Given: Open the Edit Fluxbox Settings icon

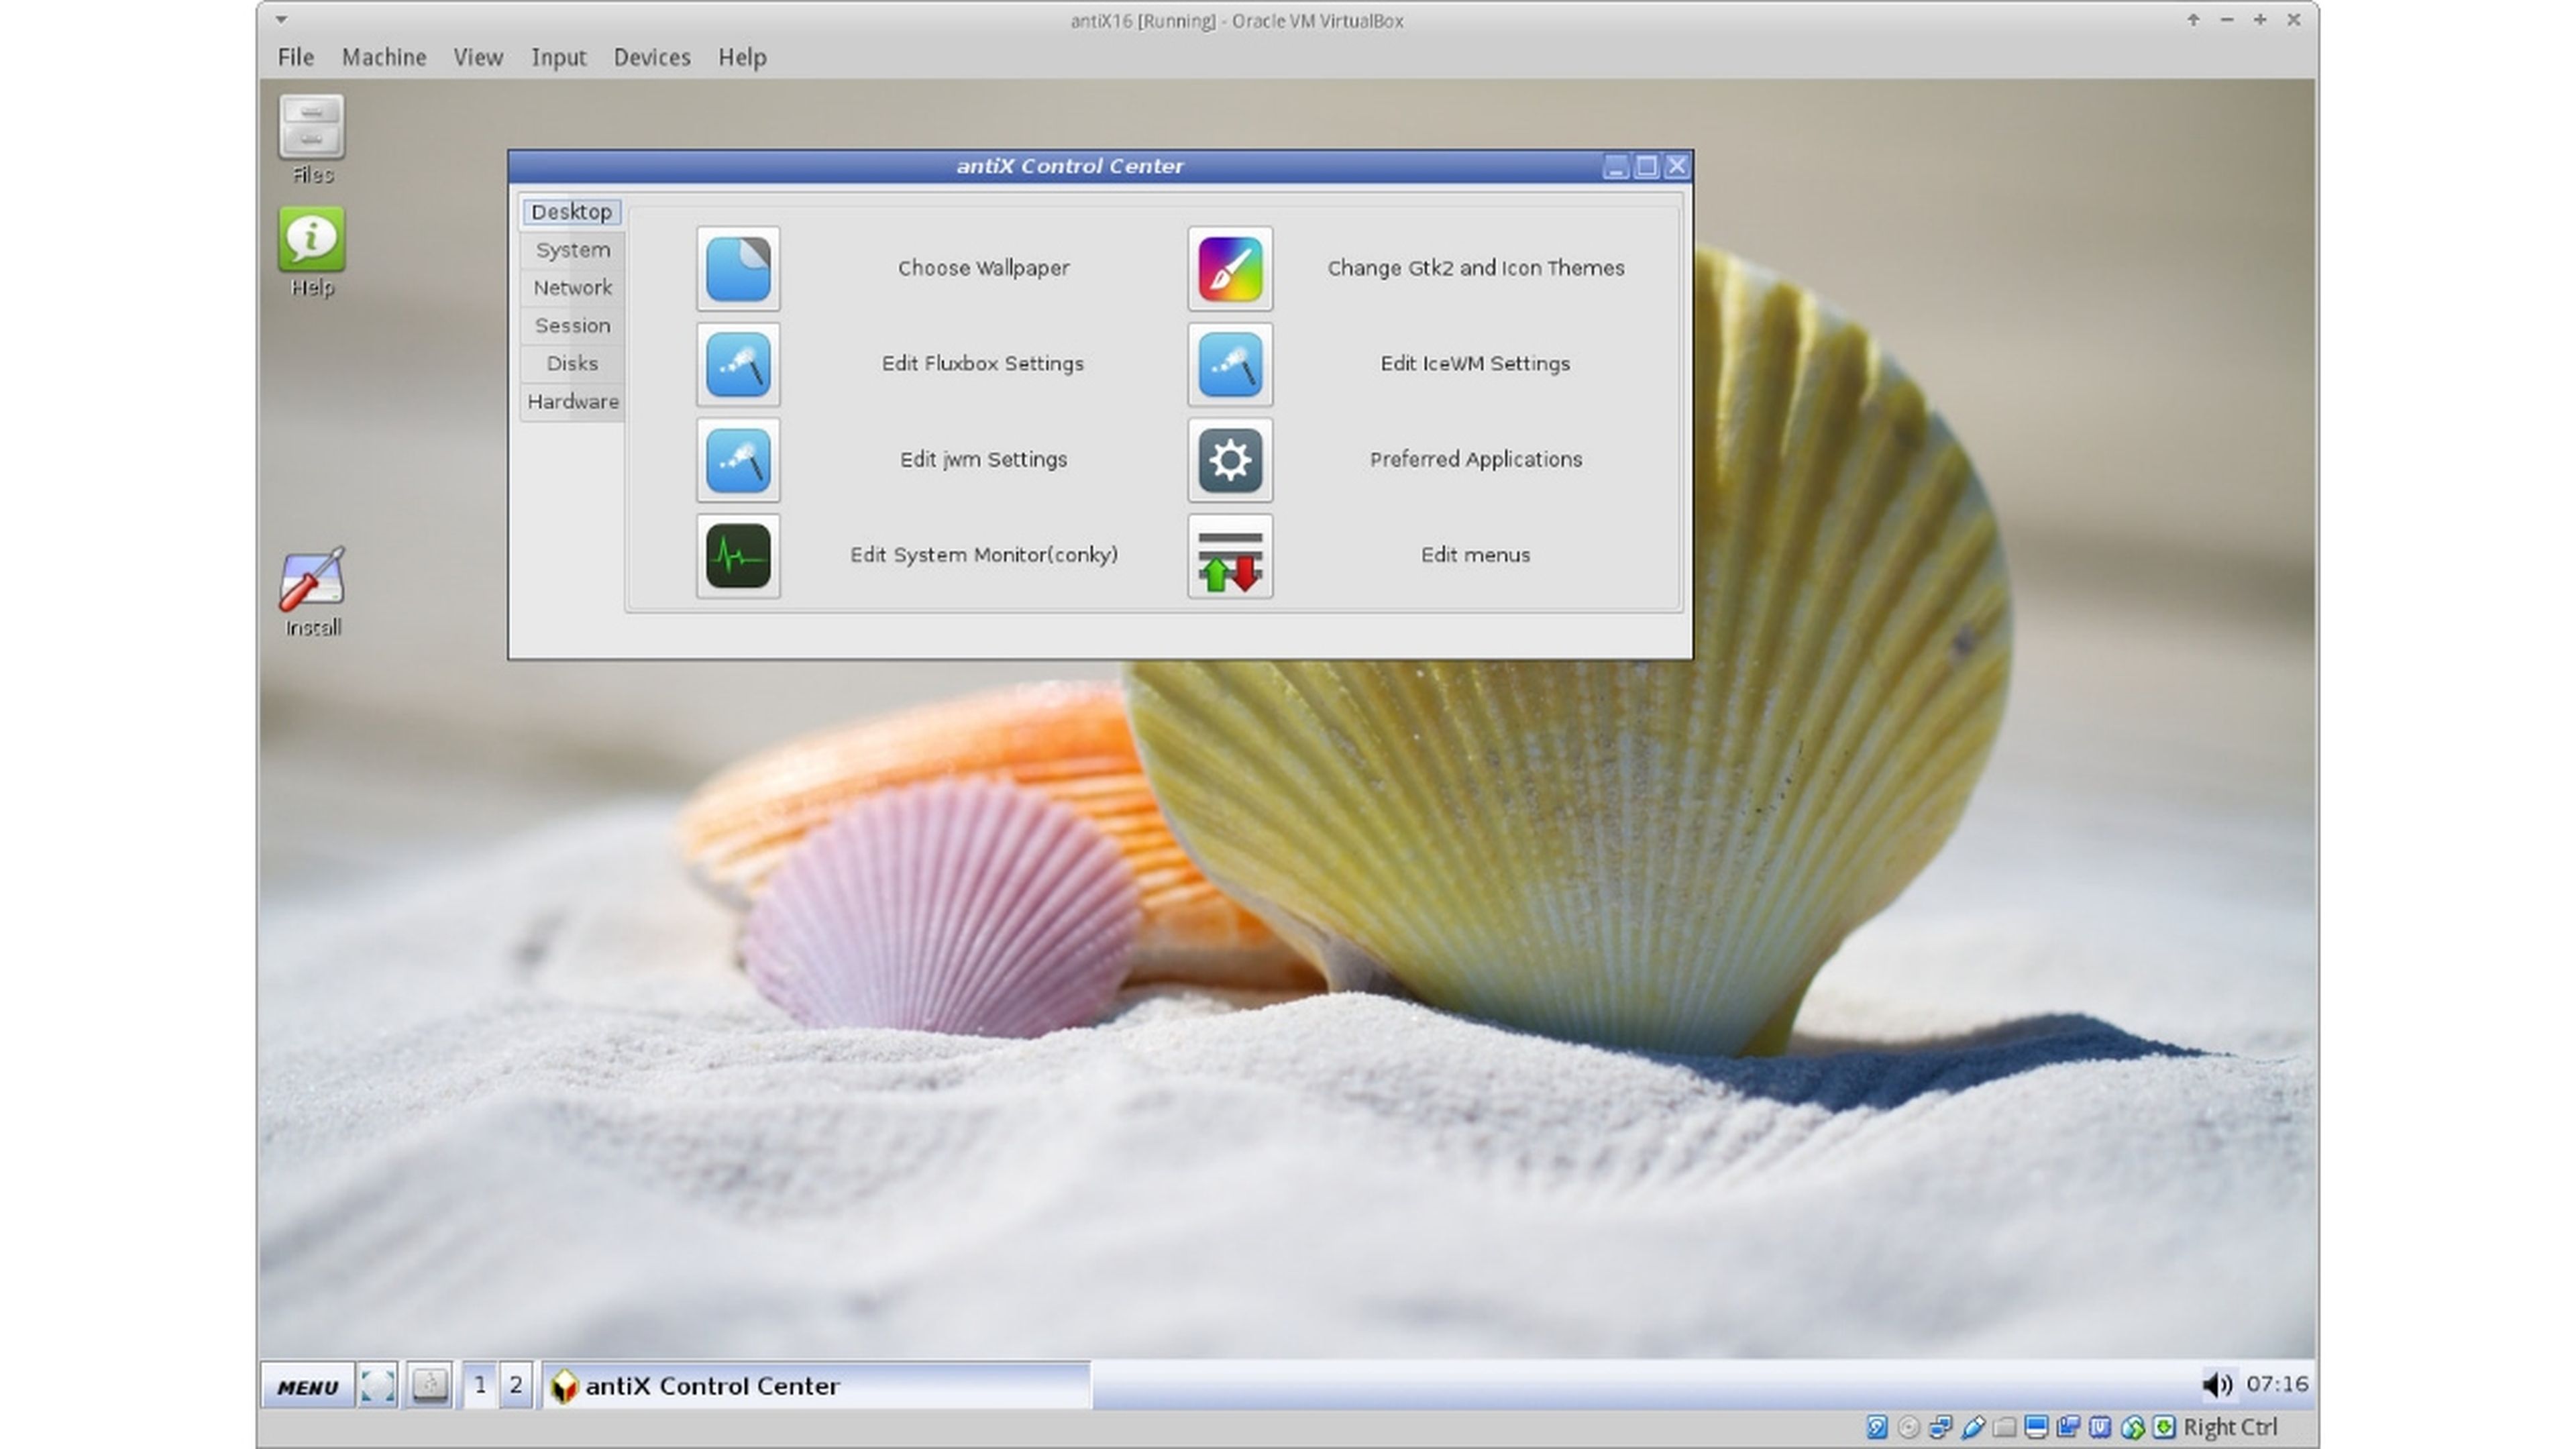Looking at the screenshot, I should coord(738,364).
